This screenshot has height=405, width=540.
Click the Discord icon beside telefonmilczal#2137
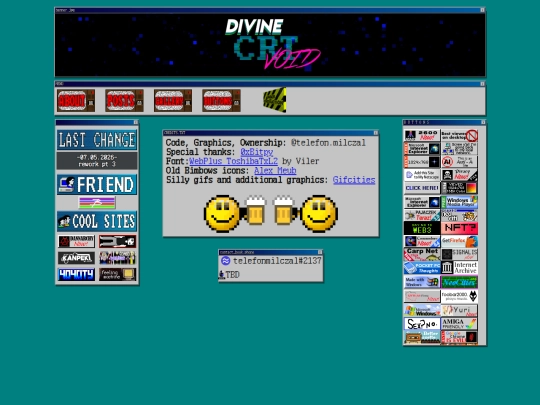[226, 261]
